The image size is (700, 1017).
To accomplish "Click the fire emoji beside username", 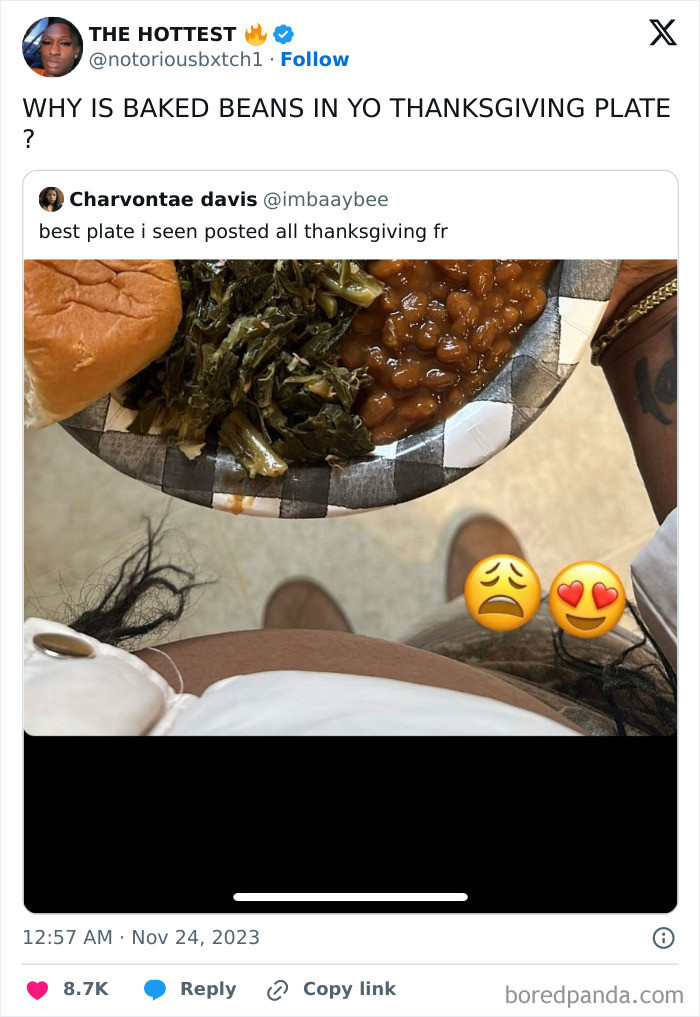I will point(256,34).
